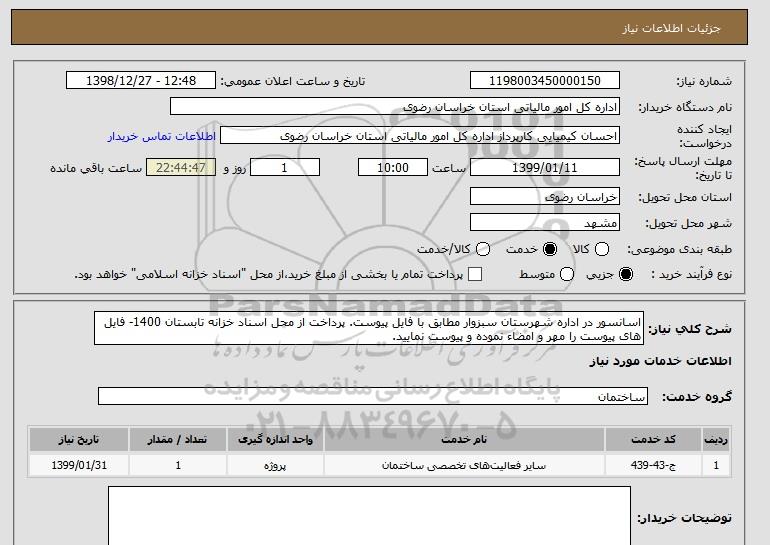Choose the متوسط purchase type radio

pyautogui.click(x=567, y=274)
